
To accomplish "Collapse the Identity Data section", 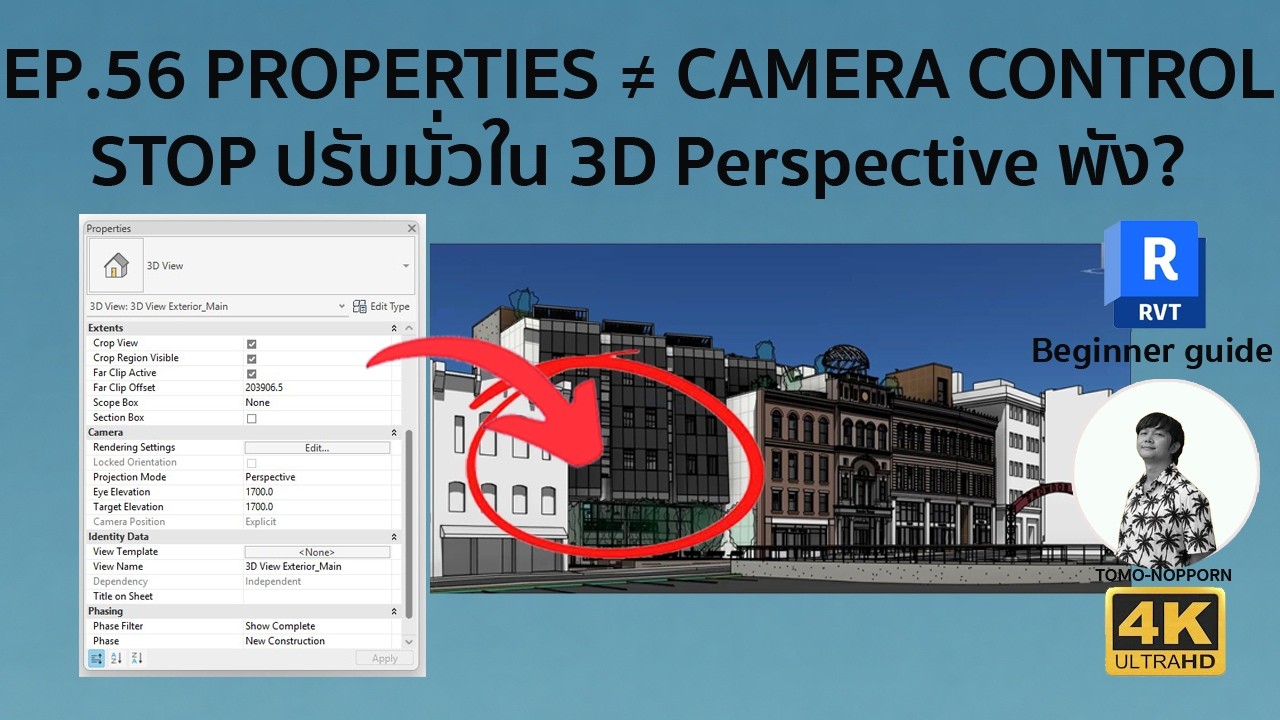I will [394, 537].
